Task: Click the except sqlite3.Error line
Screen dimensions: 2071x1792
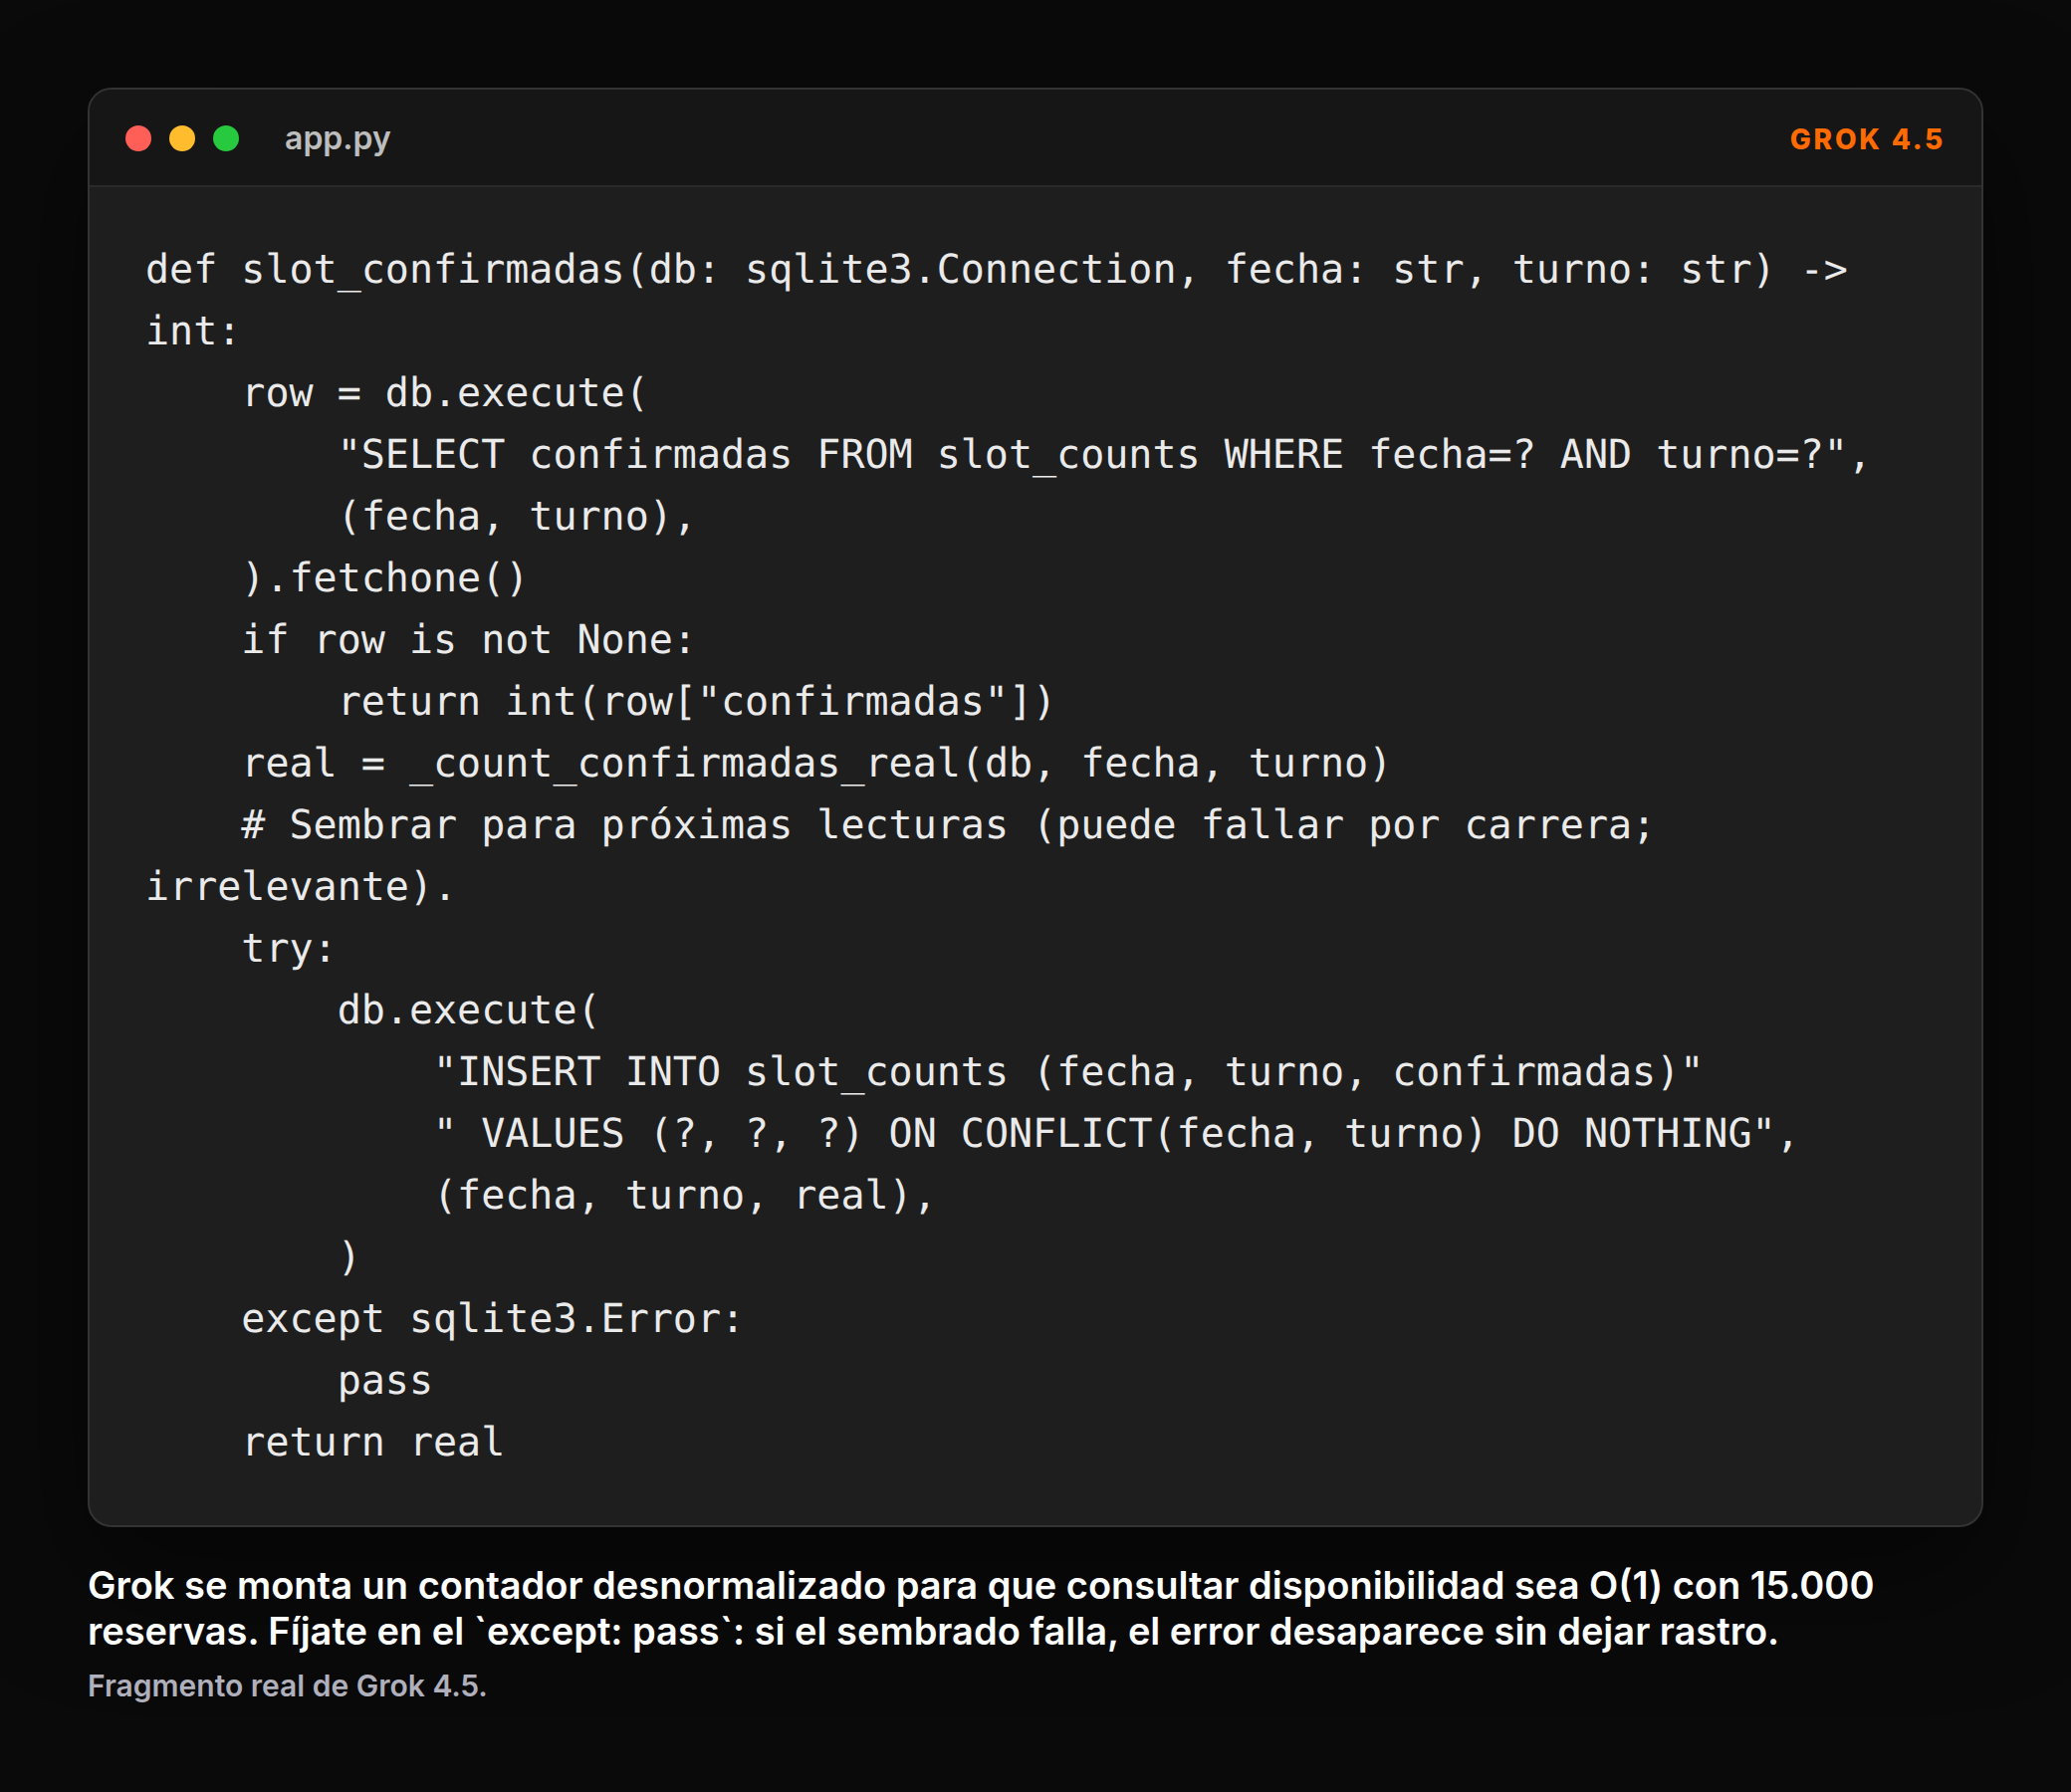Action: click(492, 1319)
